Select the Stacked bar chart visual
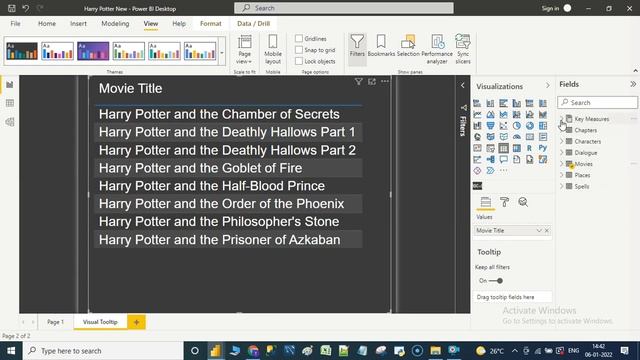640x360 pixels. (477, 103)
